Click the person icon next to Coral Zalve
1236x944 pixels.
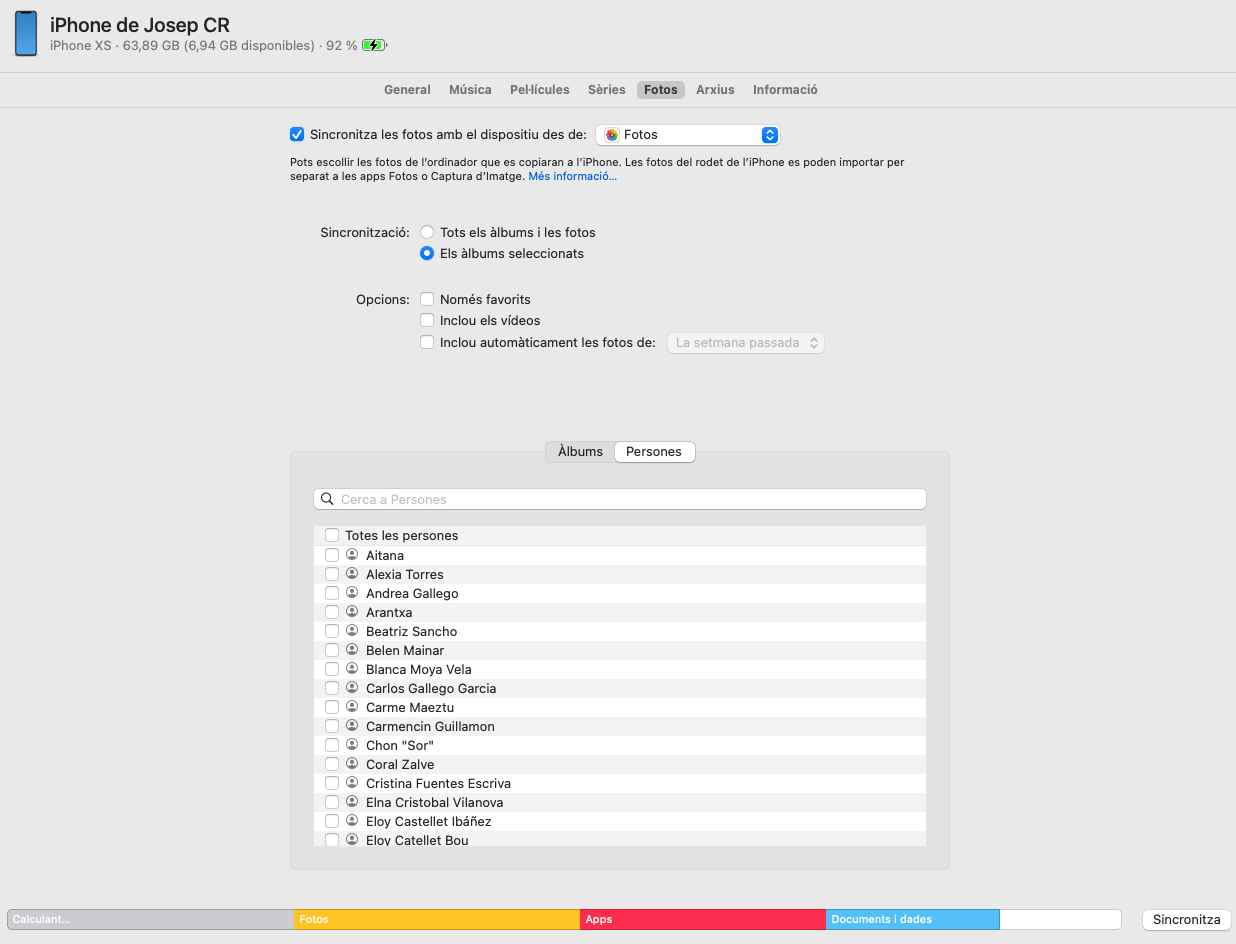point(352,763)
